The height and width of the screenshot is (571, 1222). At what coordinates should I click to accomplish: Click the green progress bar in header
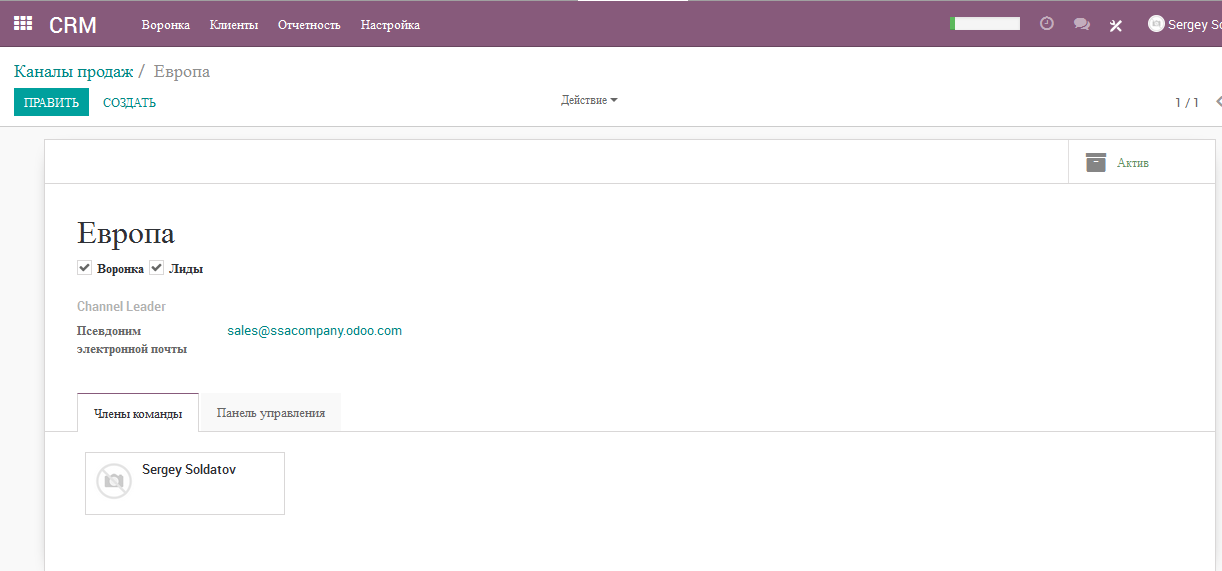click(x=985, y=23)
